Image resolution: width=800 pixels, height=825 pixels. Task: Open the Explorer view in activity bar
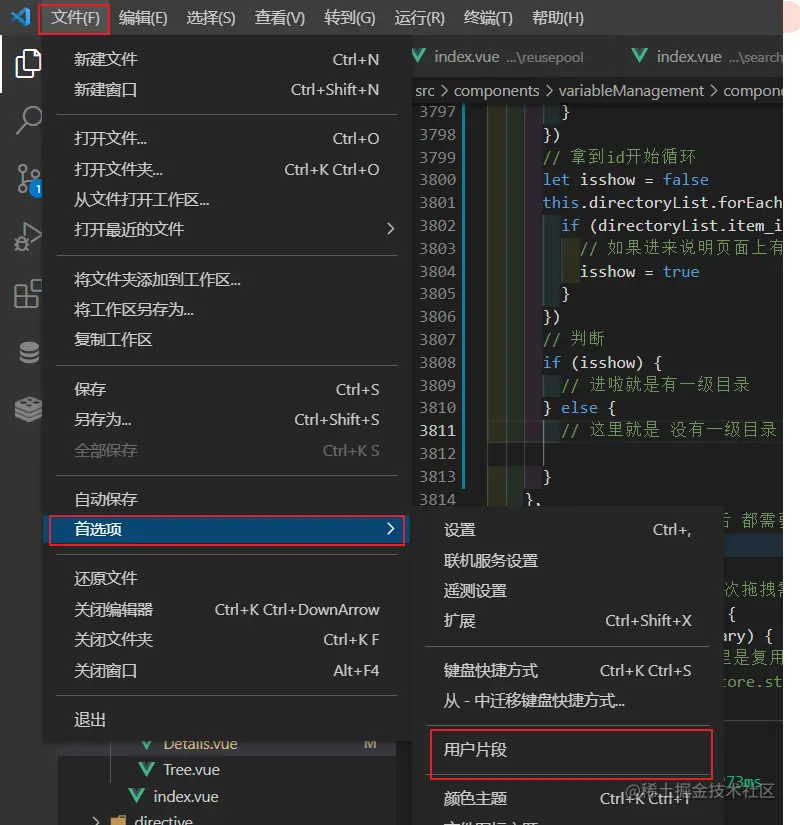click(x=28, y=64)
